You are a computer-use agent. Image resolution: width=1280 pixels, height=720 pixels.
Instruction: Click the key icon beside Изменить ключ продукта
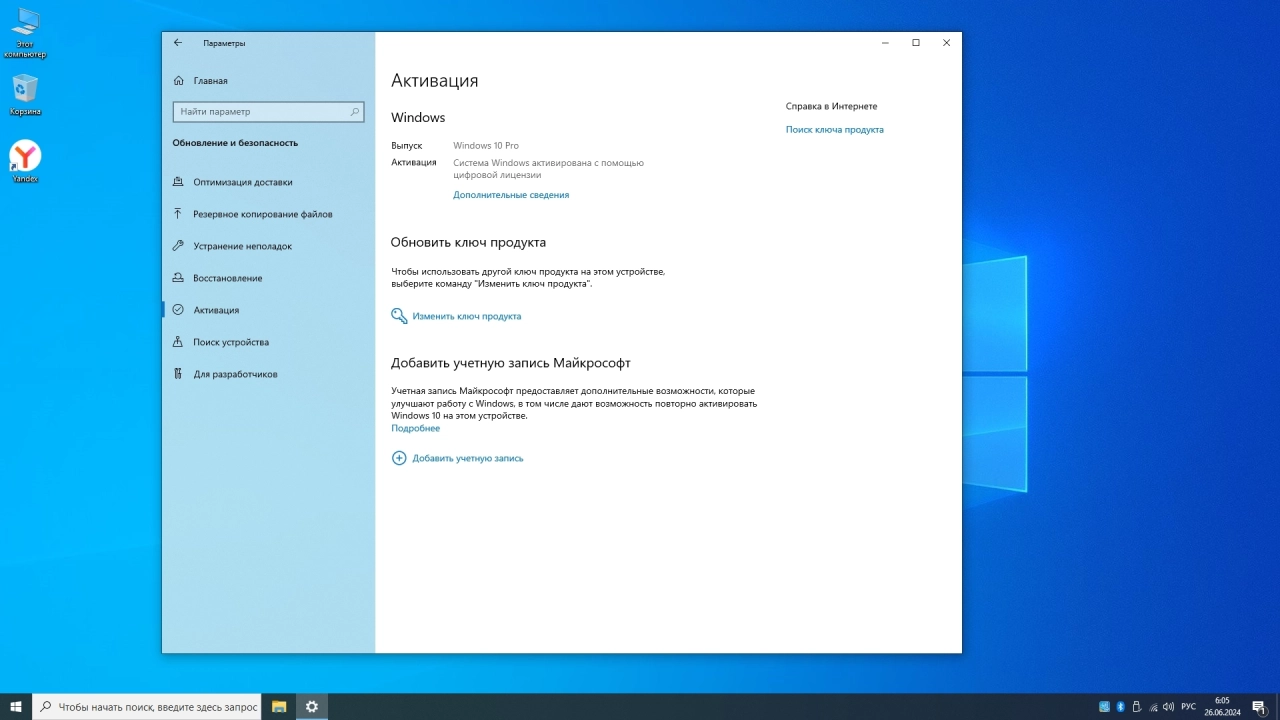point(399,316)
